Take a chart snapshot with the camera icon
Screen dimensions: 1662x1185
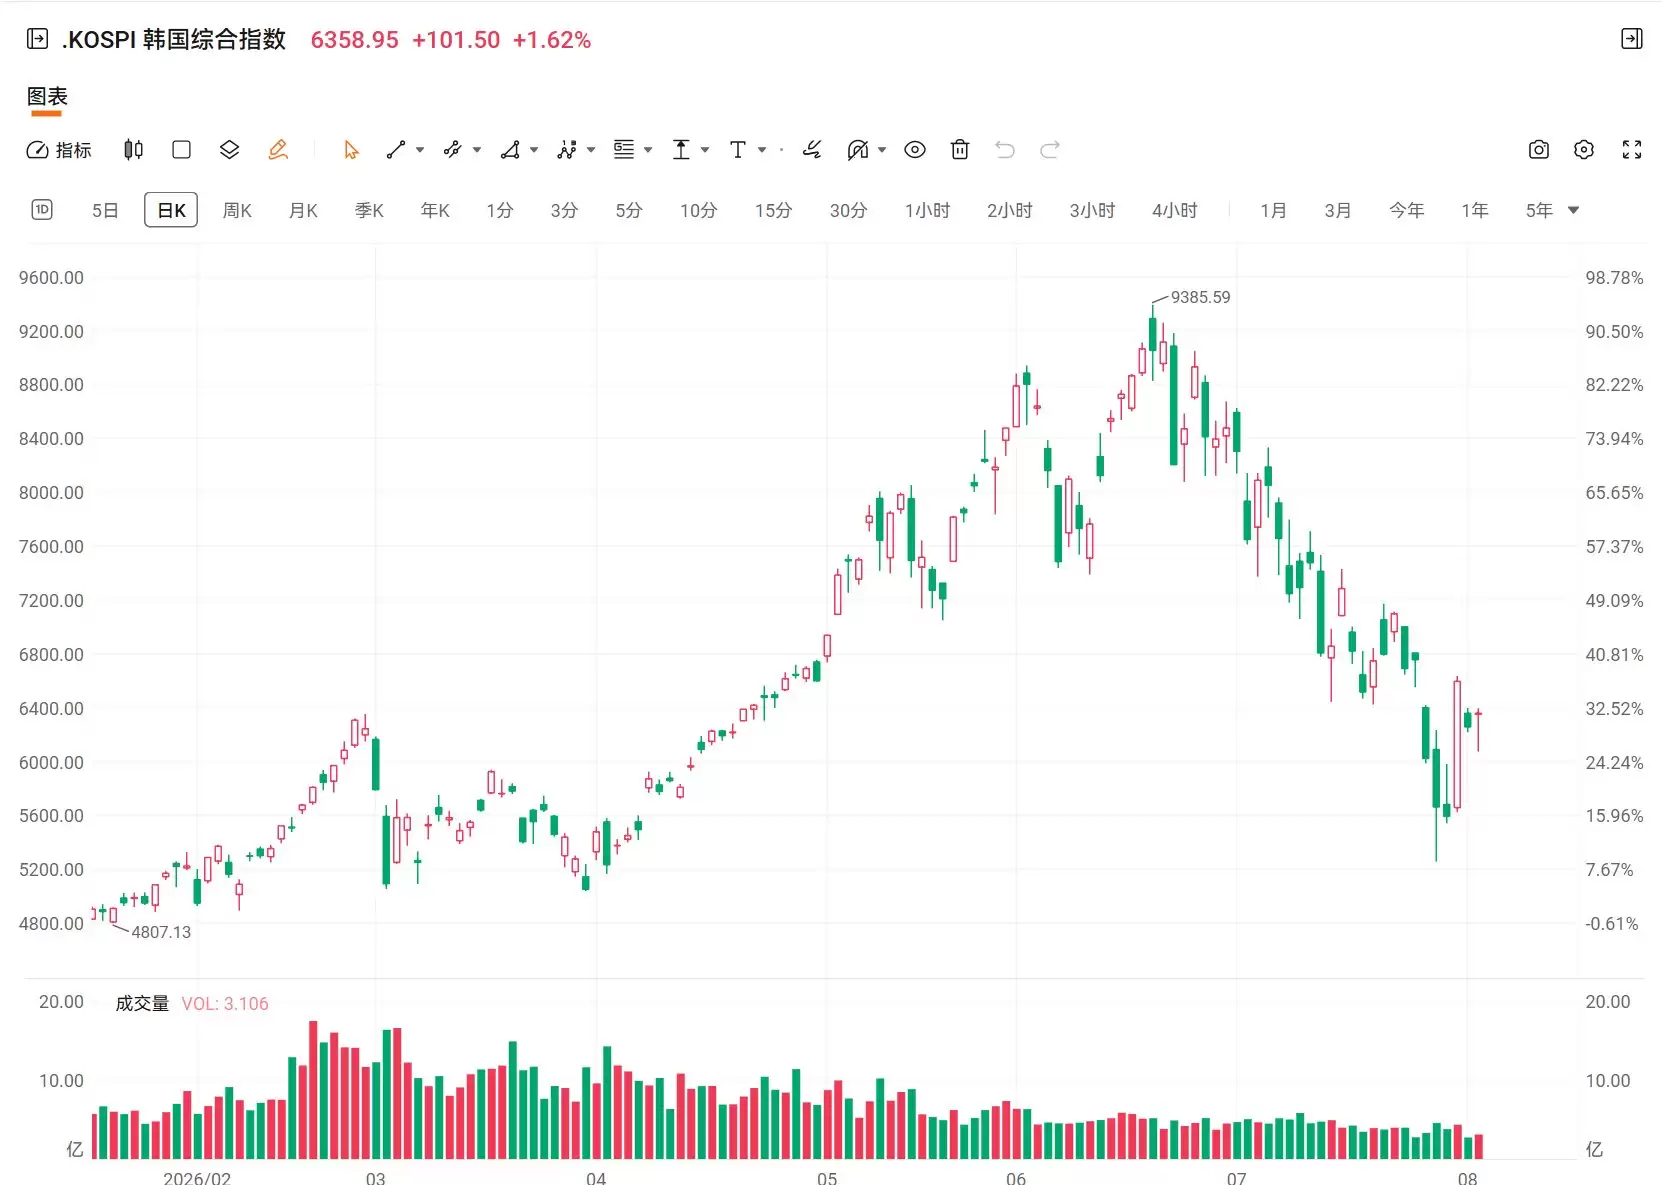tap(1539, 150)
